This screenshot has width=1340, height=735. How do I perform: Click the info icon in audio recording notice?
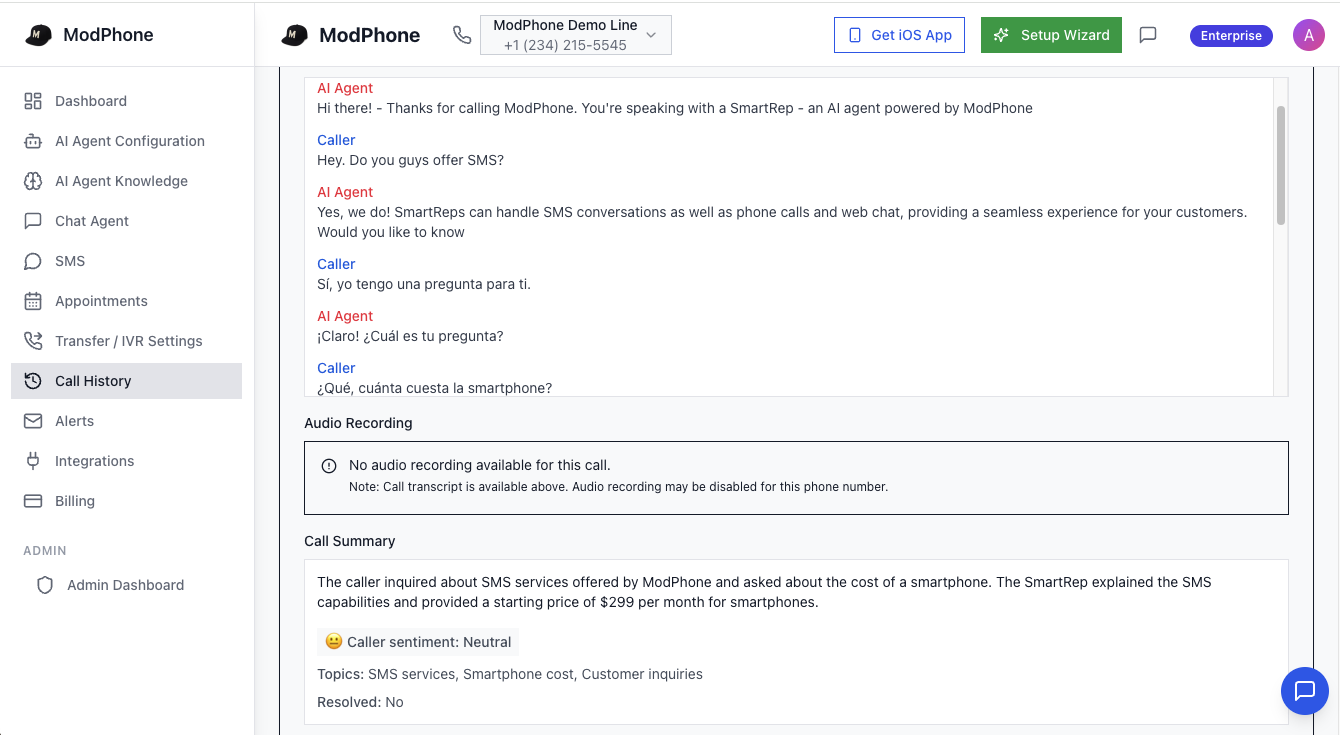[x=329, y=466]
